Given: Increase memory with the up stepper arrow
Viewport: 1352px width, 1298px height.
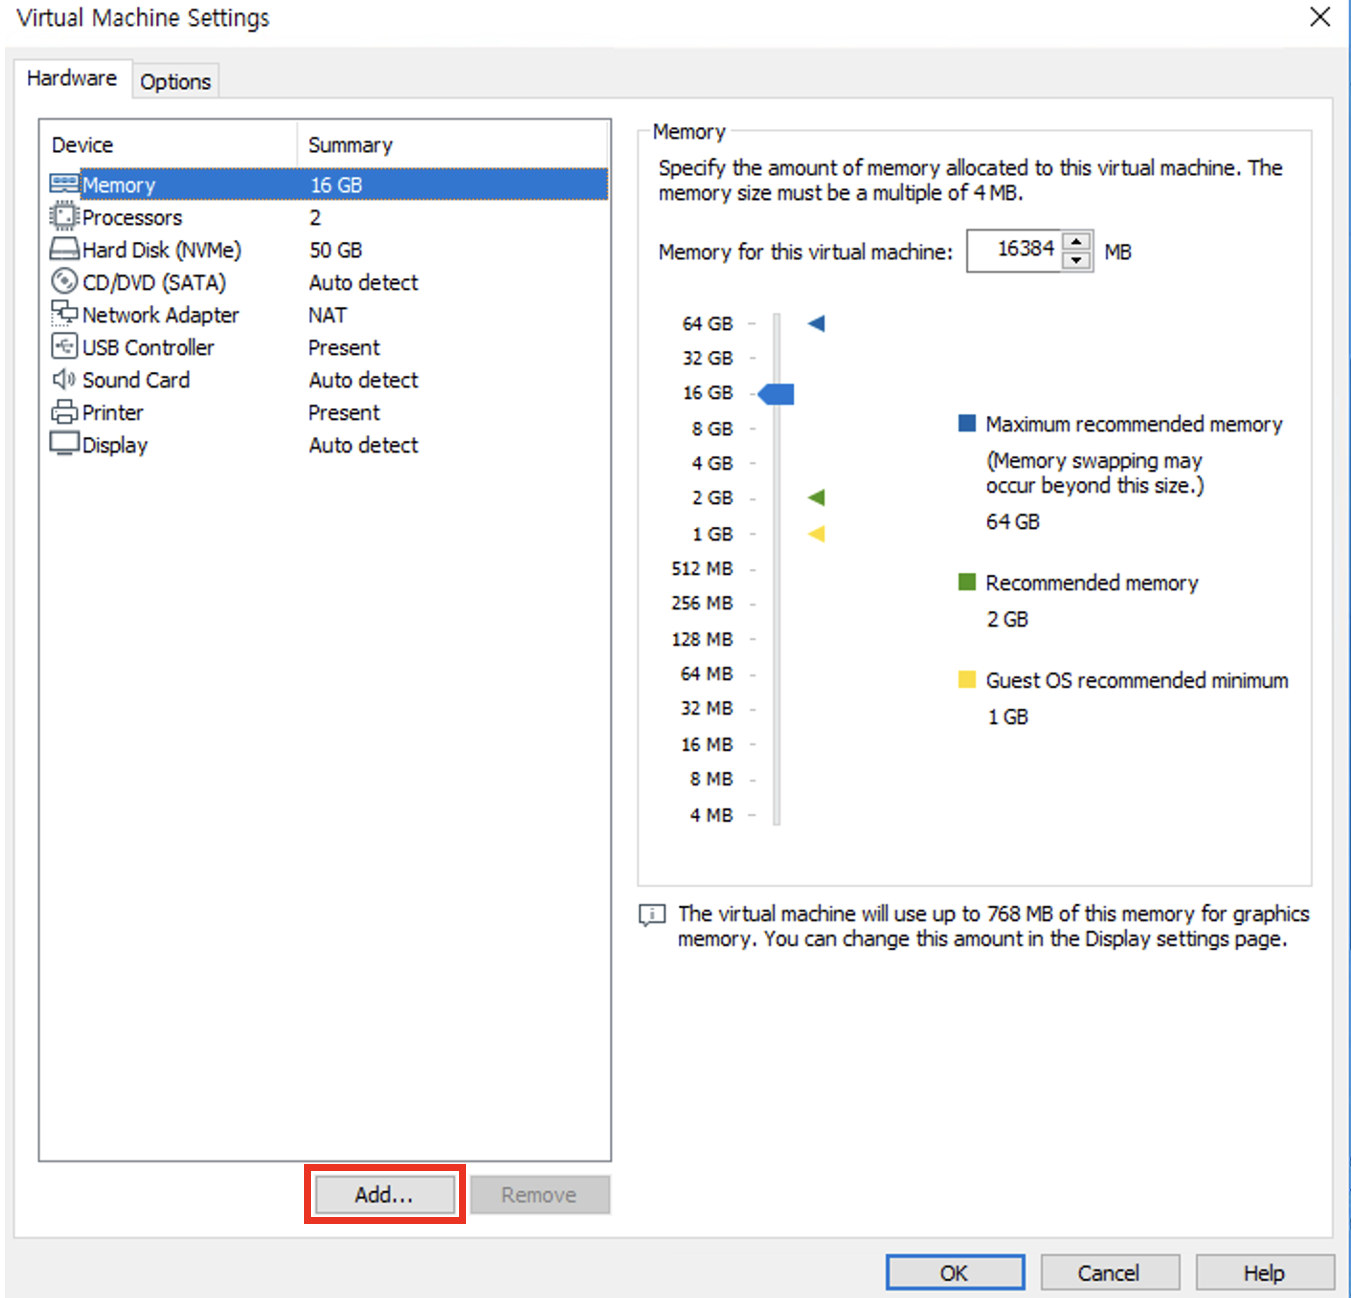Looking at the screenshot, I should tap(1076, 242).
